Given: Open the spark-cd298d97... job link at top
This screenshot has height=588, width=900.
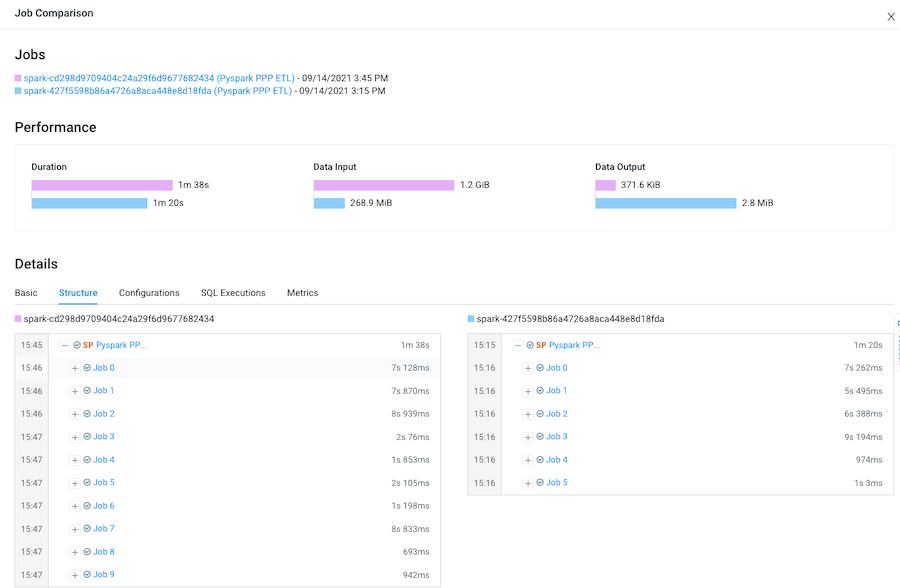Looking at the screenshot, I should (157, 78).
